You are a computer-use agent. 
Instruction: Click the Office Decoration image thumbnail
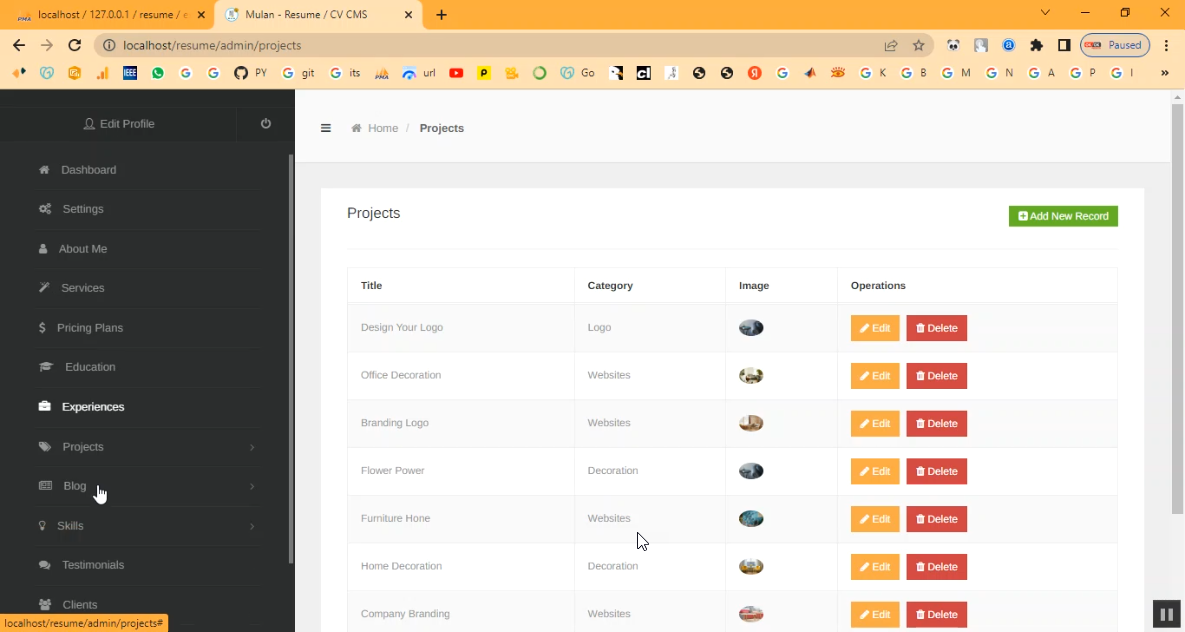[751, 376]
